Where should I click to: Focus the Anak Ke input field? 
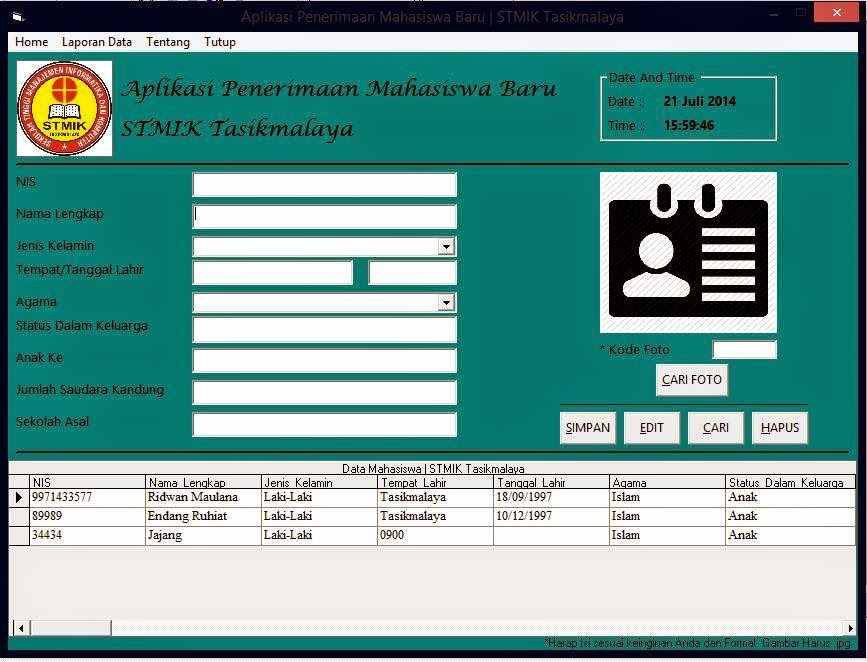tap(325, 361)
